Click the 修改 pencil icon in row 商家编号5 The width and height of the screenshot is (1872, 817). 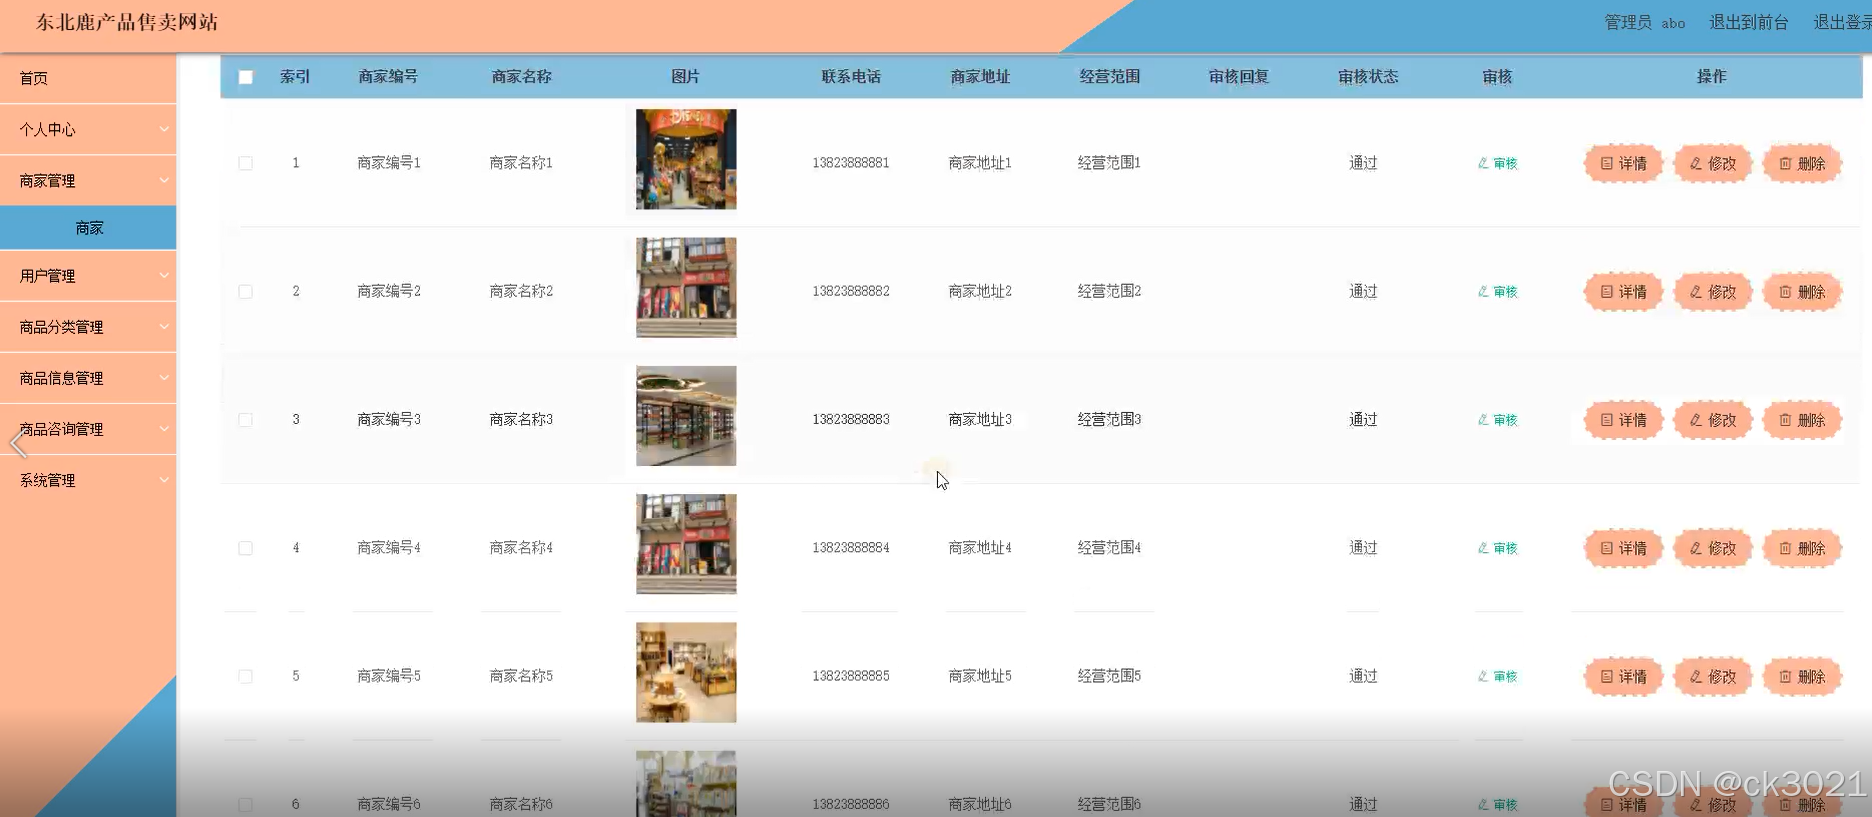1696,677
